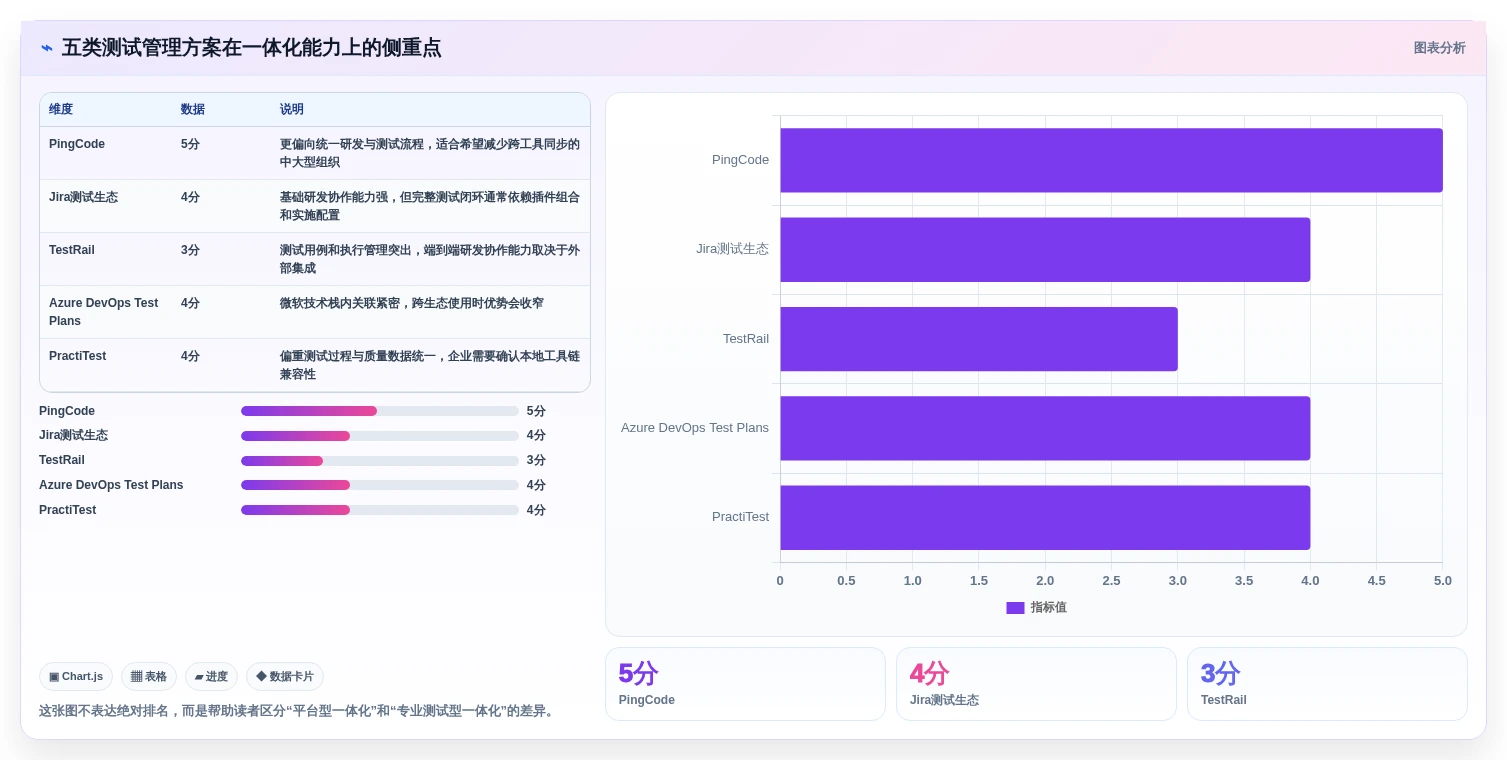This screenshot has height=760, width=1507.
Task: Click the TestRail bar in the chart
Action: 979,339
